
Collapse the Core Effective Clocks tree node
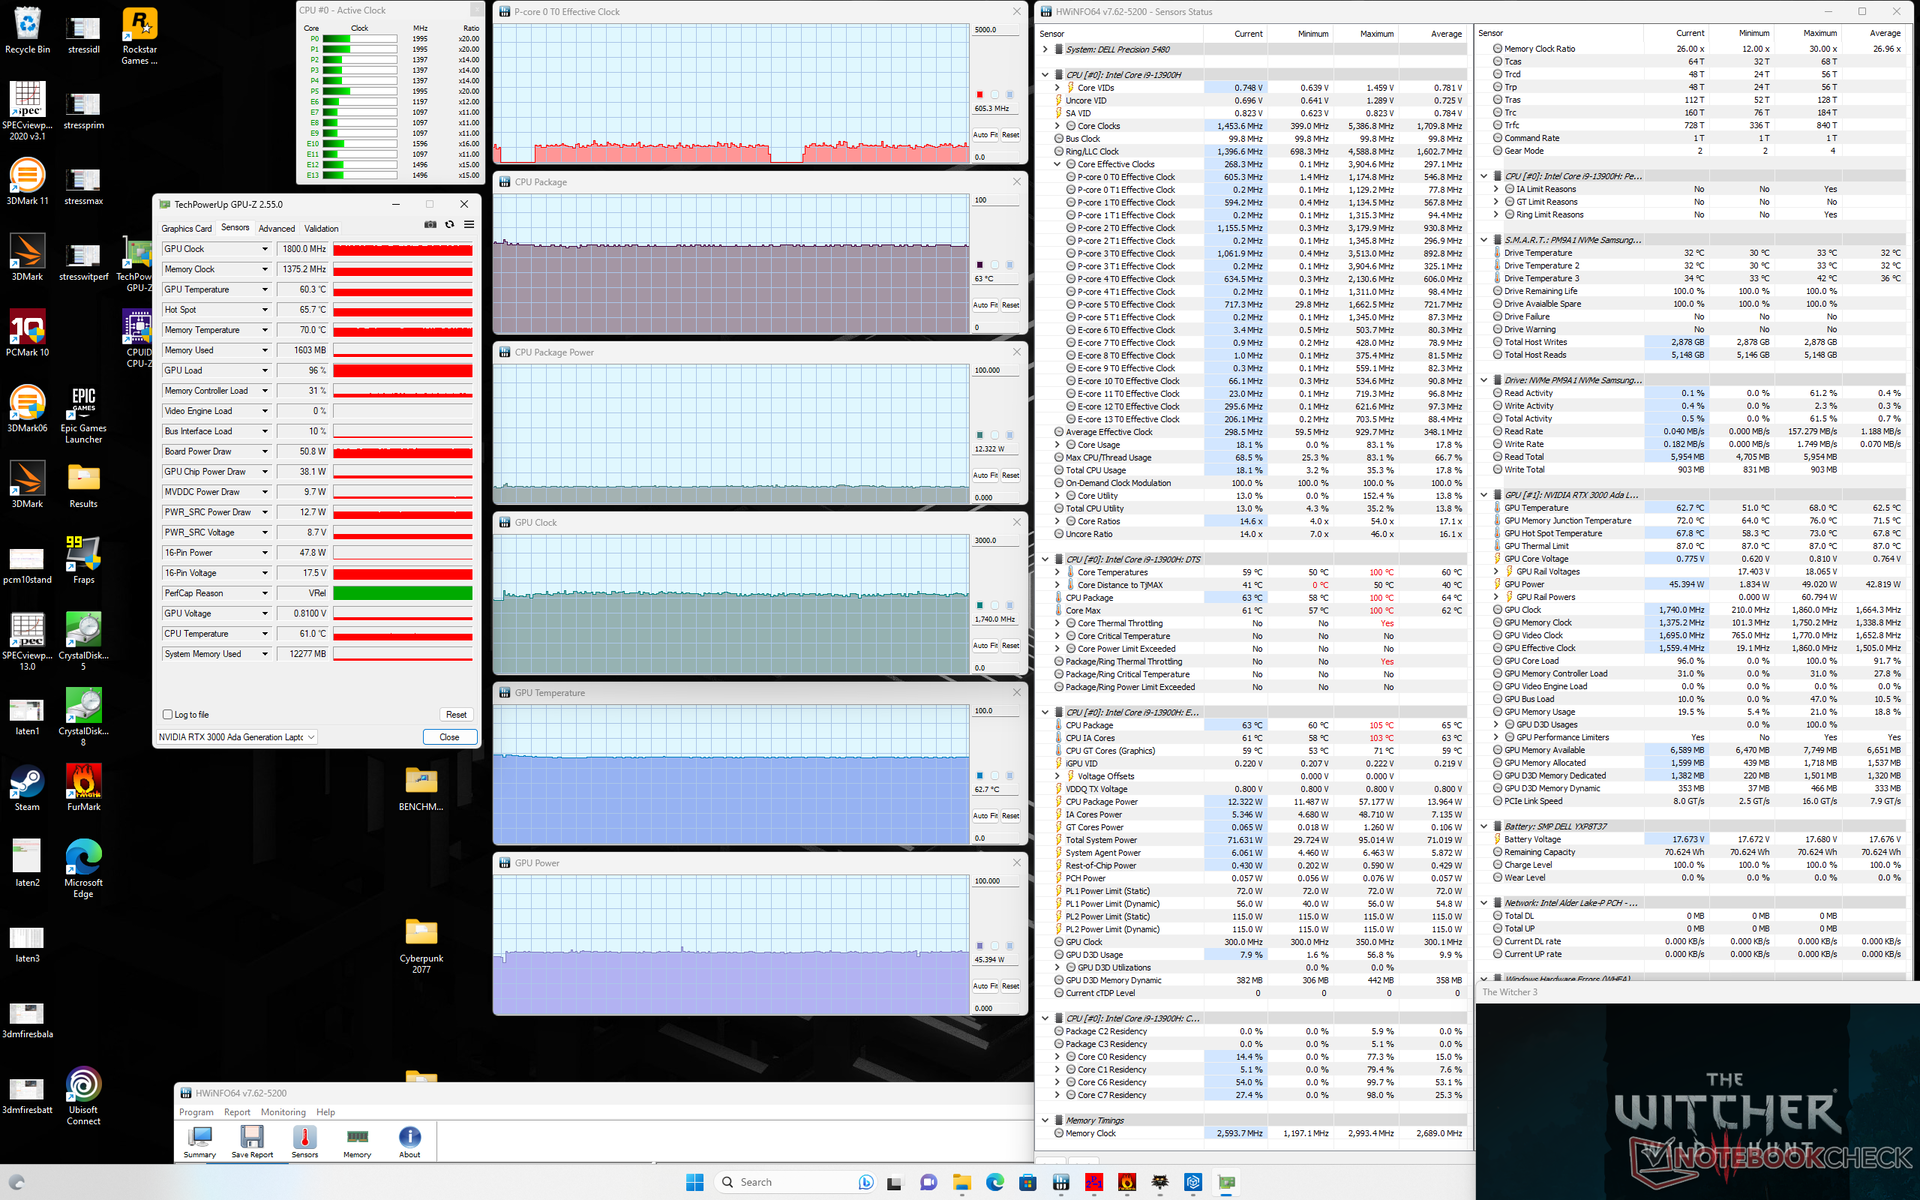[1058, 165]
